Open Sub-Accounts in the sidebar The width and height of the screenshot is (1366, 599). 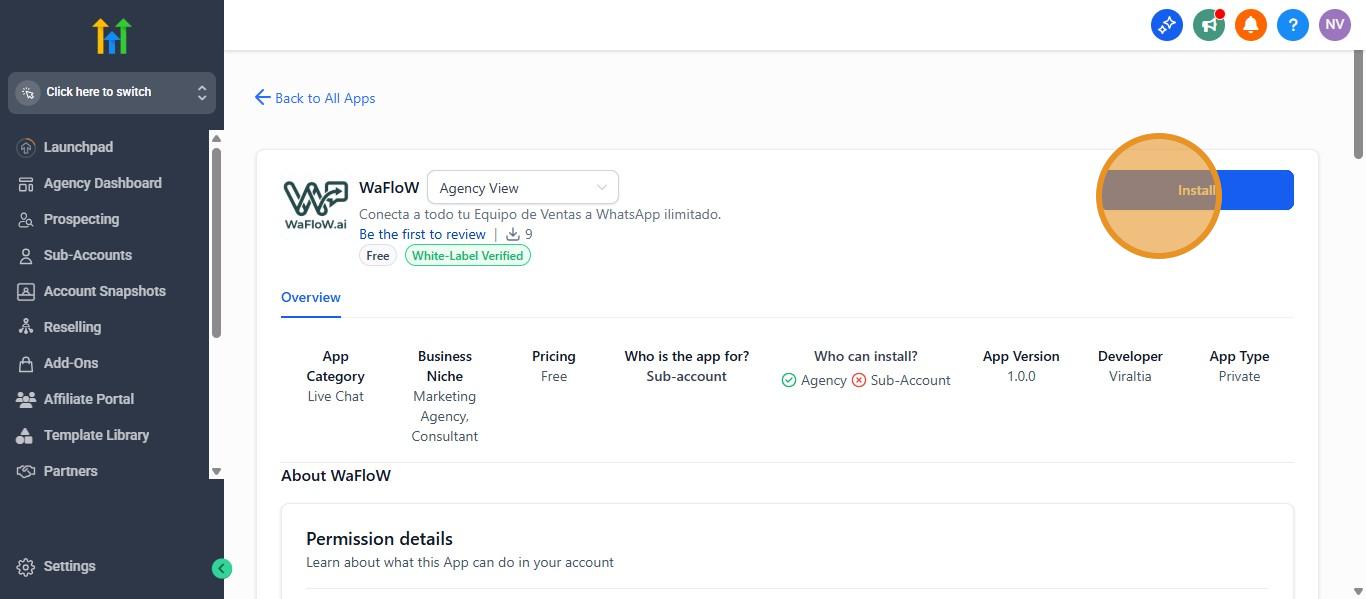tap(87, 255)
